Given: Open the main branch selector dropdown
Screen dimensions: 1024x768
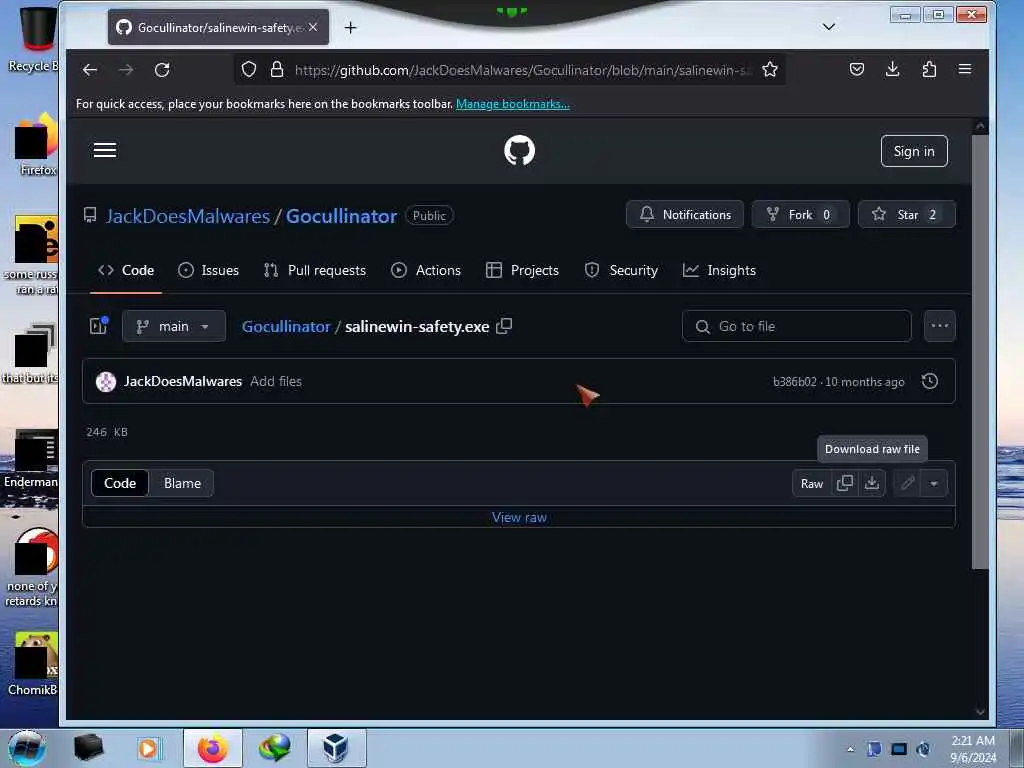Looking at the screenshot, I should click(x=174, y=326).
